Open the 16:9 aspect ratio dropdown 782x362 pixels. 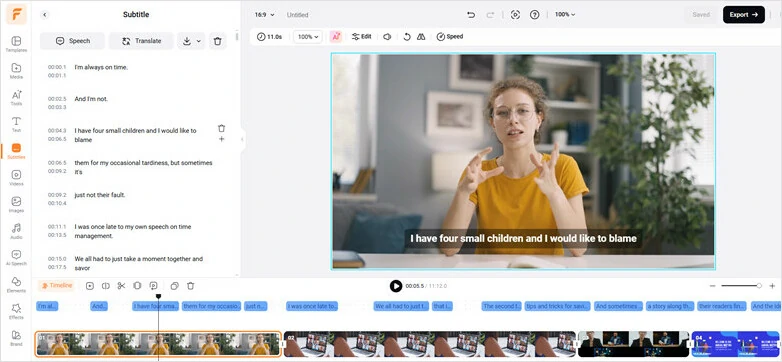pos(264,15)
